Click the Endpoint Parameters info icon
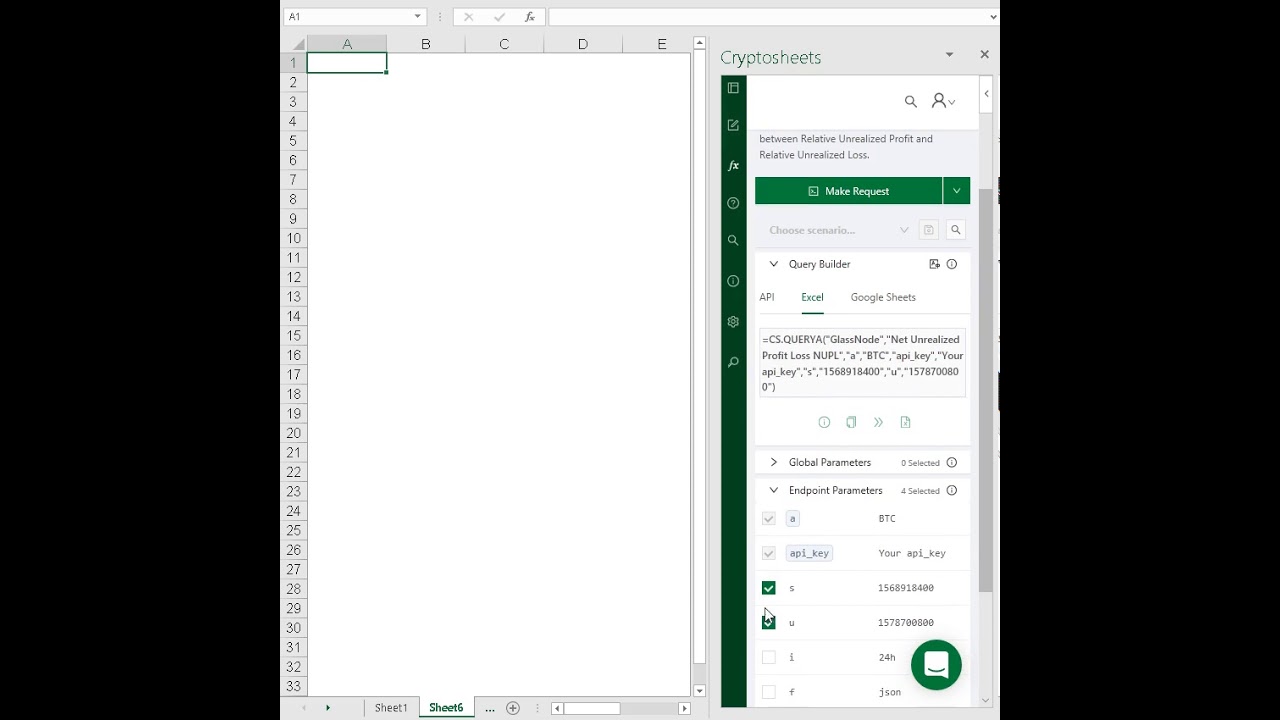 coord(952,491)
